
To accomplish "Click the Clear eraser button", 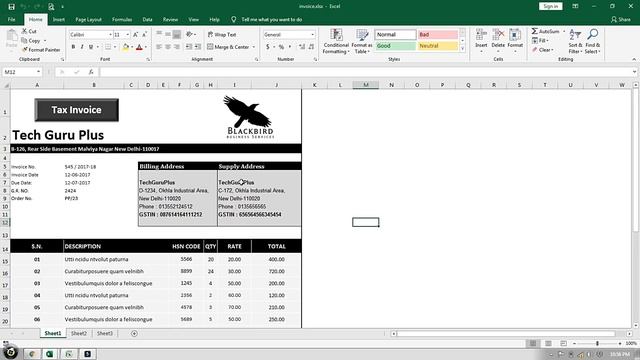I will click(x=542, y=50).
